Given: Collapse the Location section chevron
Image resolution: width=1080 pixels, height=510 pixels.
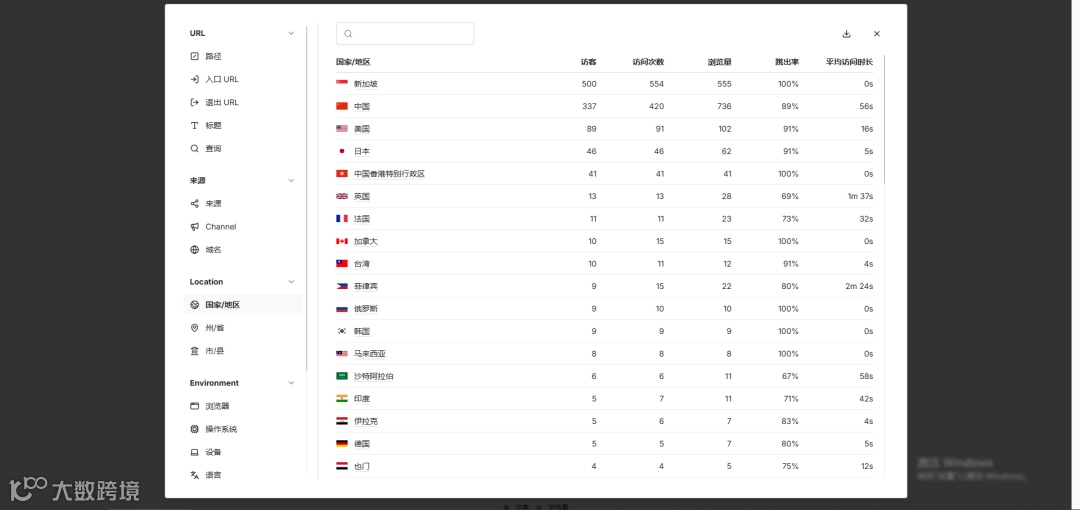Looking at the screenshot, I should tap(291, 282).
